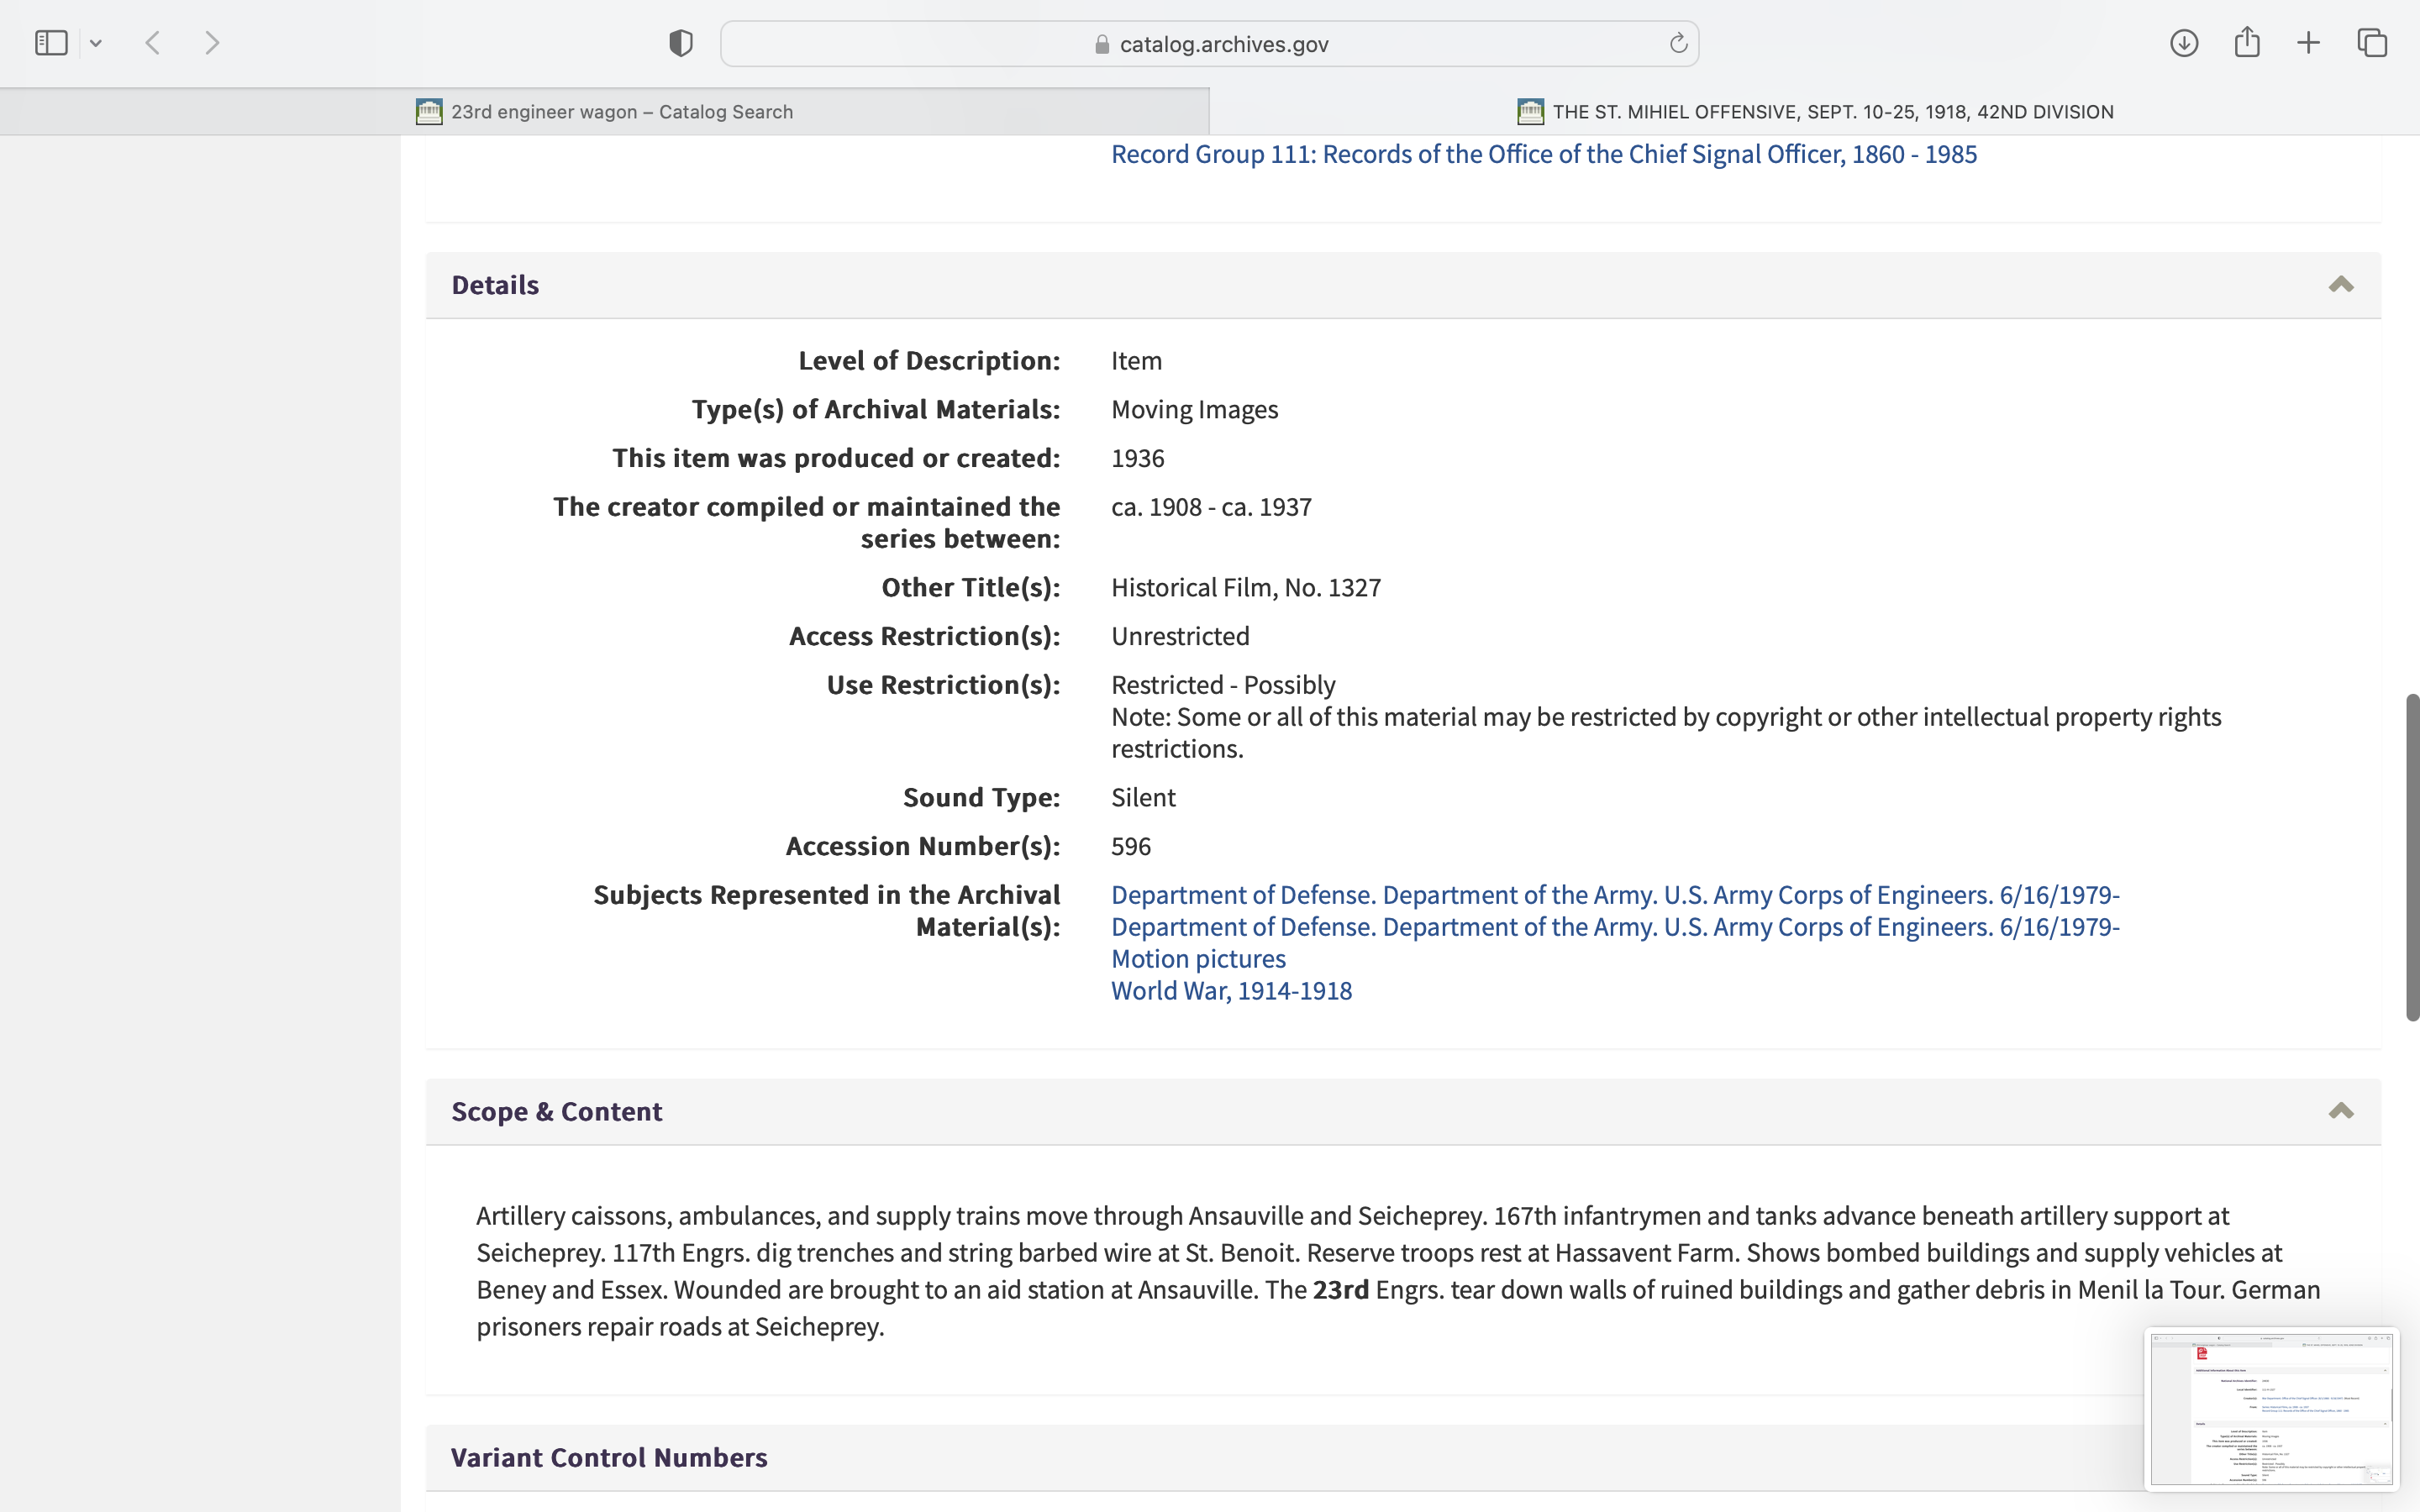Show downloads via toolbar icon

click(x=2184, y=43)
